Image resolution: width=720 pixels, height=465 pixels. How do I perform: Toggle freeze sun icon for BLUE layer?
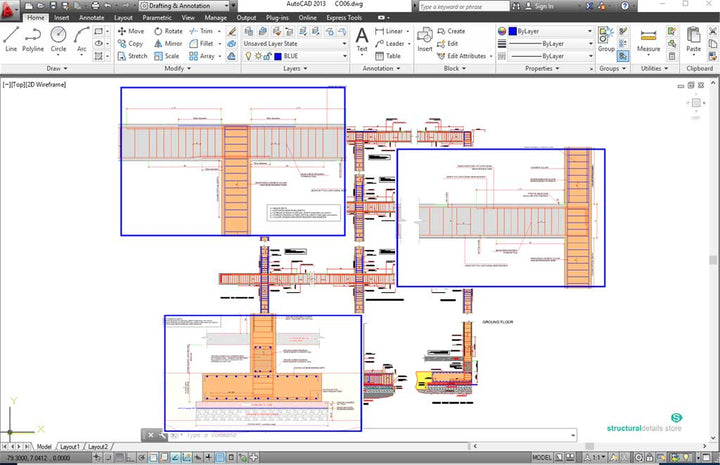click(x=258, y=56)
